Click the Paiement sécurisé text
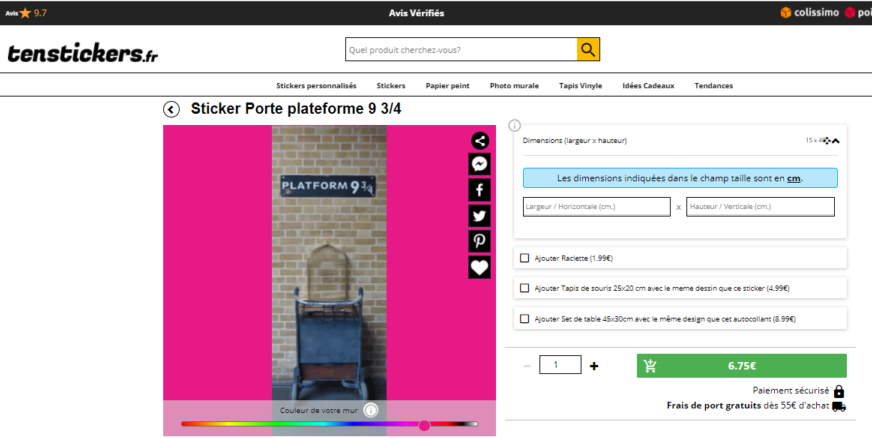The image size is (872, 438). 790,391
